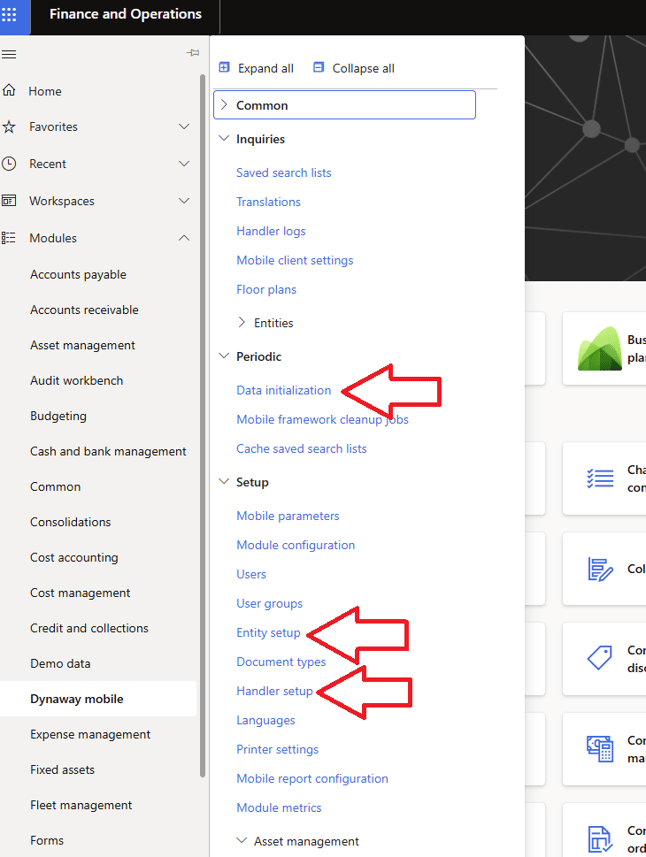Click the Favorites star icon
Image resolution: width=646 pixels, height=857 pixels.
9,127
